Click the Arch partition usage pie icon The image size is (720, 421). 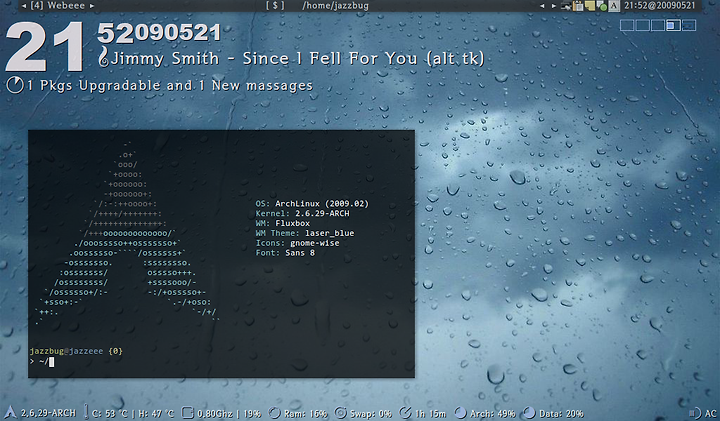click(460, 413)
